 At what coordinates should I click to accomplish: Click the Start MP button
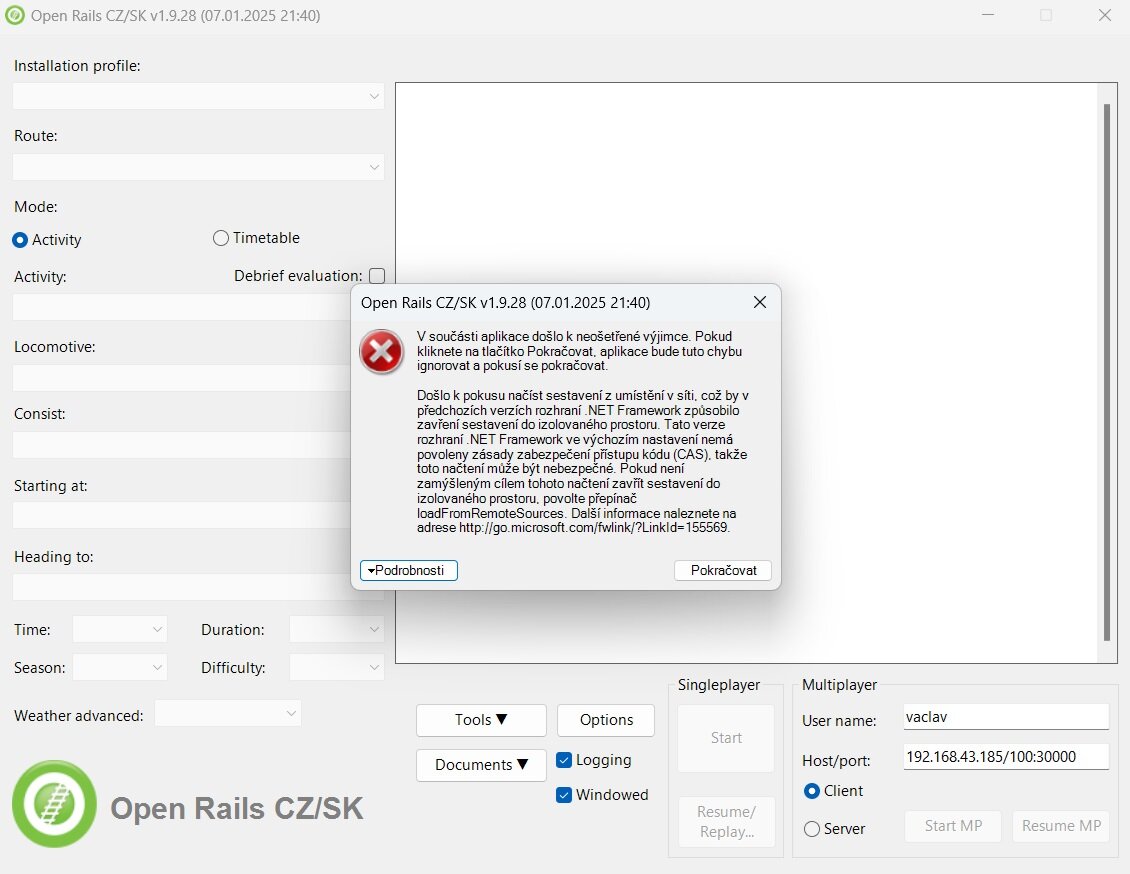point(953,826)
